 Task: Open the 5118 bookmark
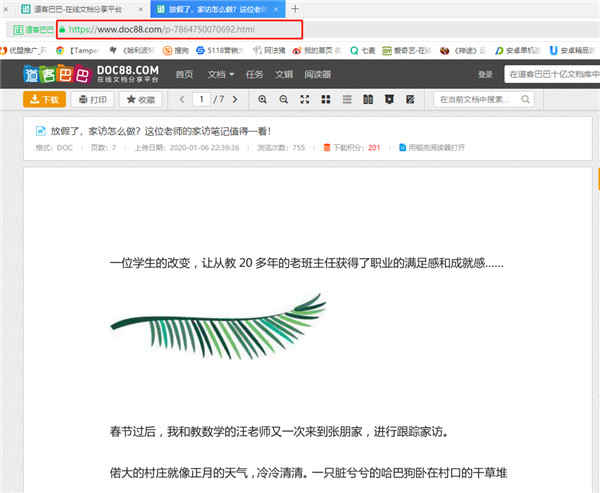point(219,51)
